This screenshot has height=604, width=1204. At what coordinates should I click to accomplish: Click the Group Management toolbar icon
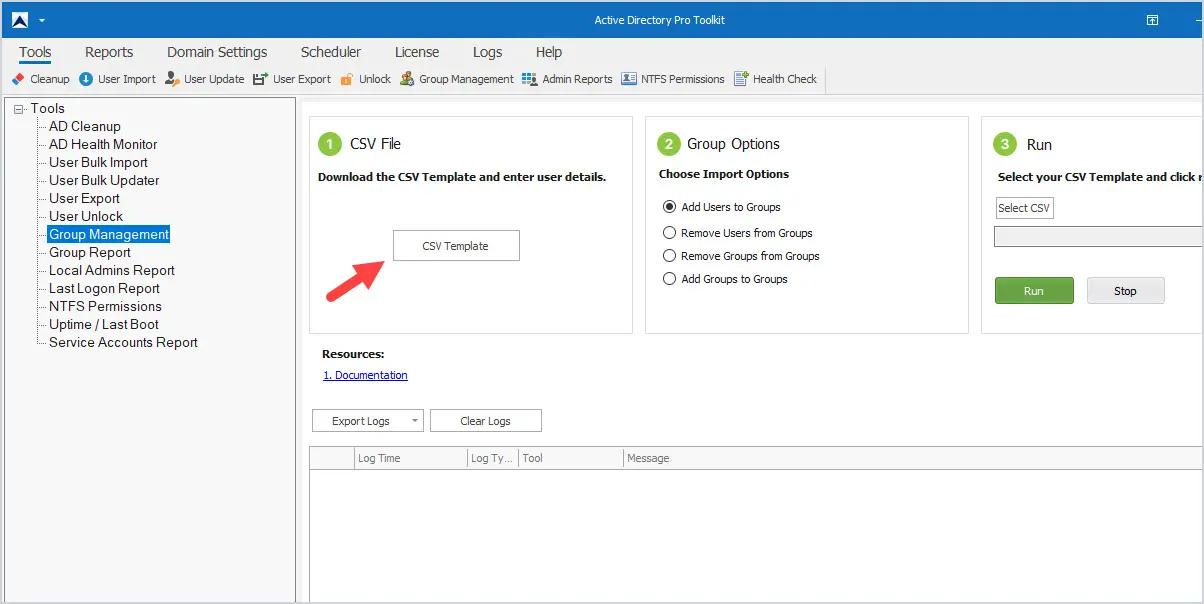click(407, 79)
